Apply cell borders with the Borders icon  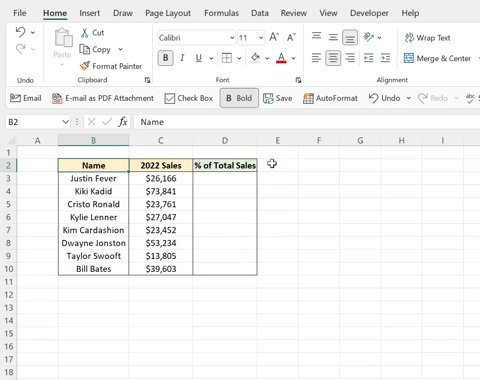(227, 58)
